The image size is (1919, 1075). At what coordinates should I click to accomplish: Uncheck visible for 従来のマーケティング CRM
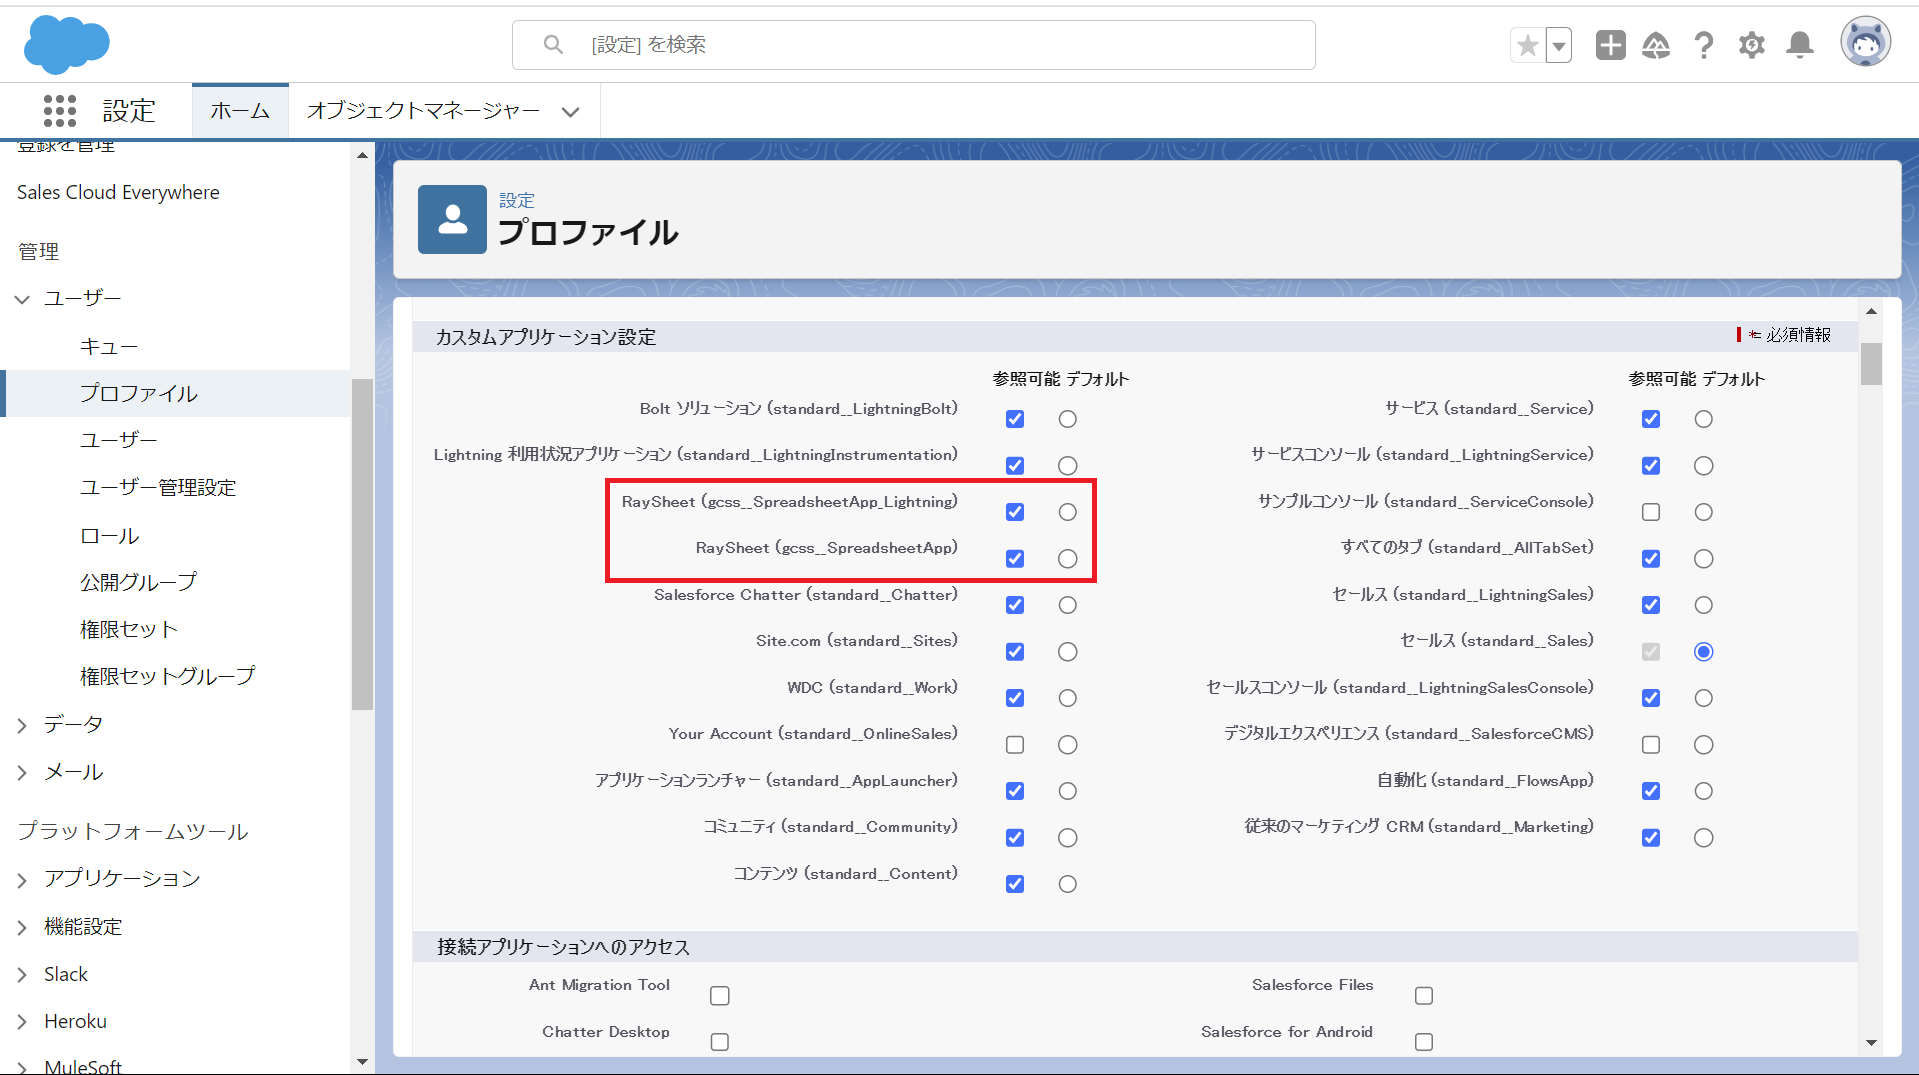pyautogui.click(x=1651, y=838)
